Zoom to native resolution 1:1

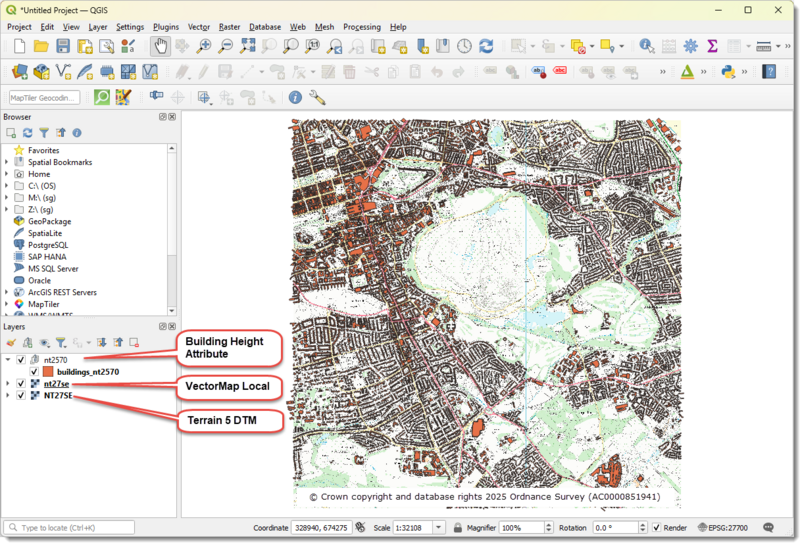click(x=312, y=46)
